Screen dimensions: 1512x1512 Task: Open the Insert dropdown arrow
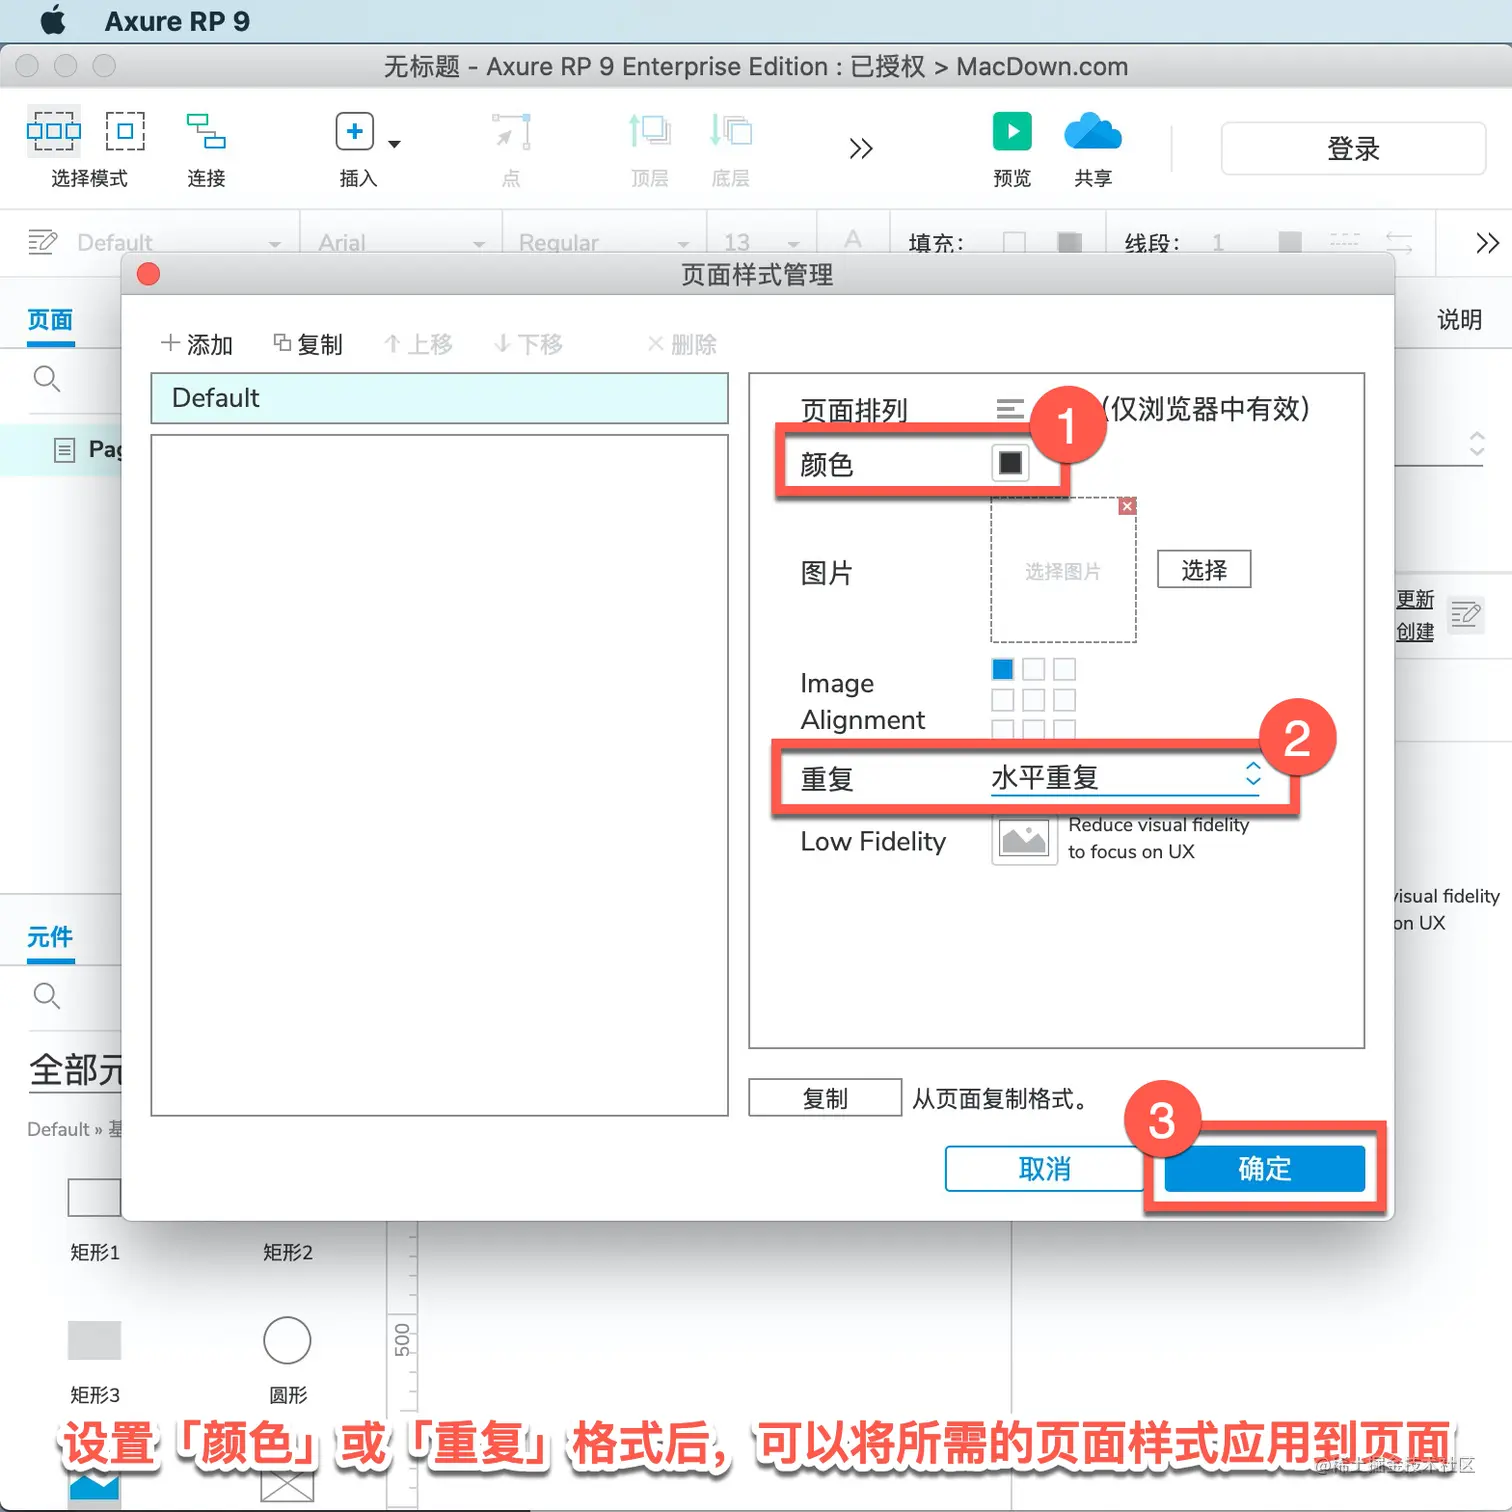(394, 144)
